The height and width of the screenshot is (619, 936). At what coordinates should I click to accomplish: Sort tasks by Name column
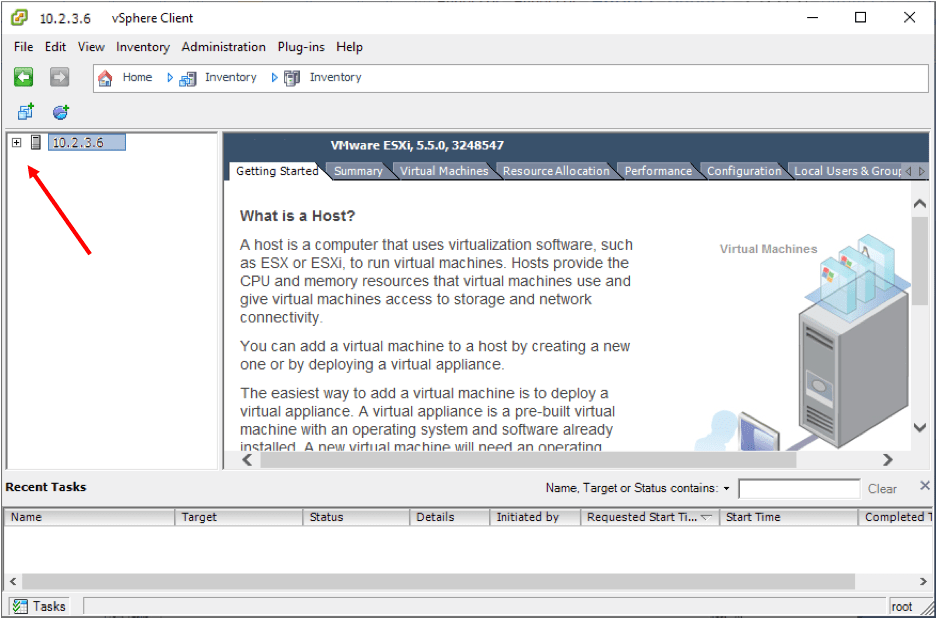[89, 517]
